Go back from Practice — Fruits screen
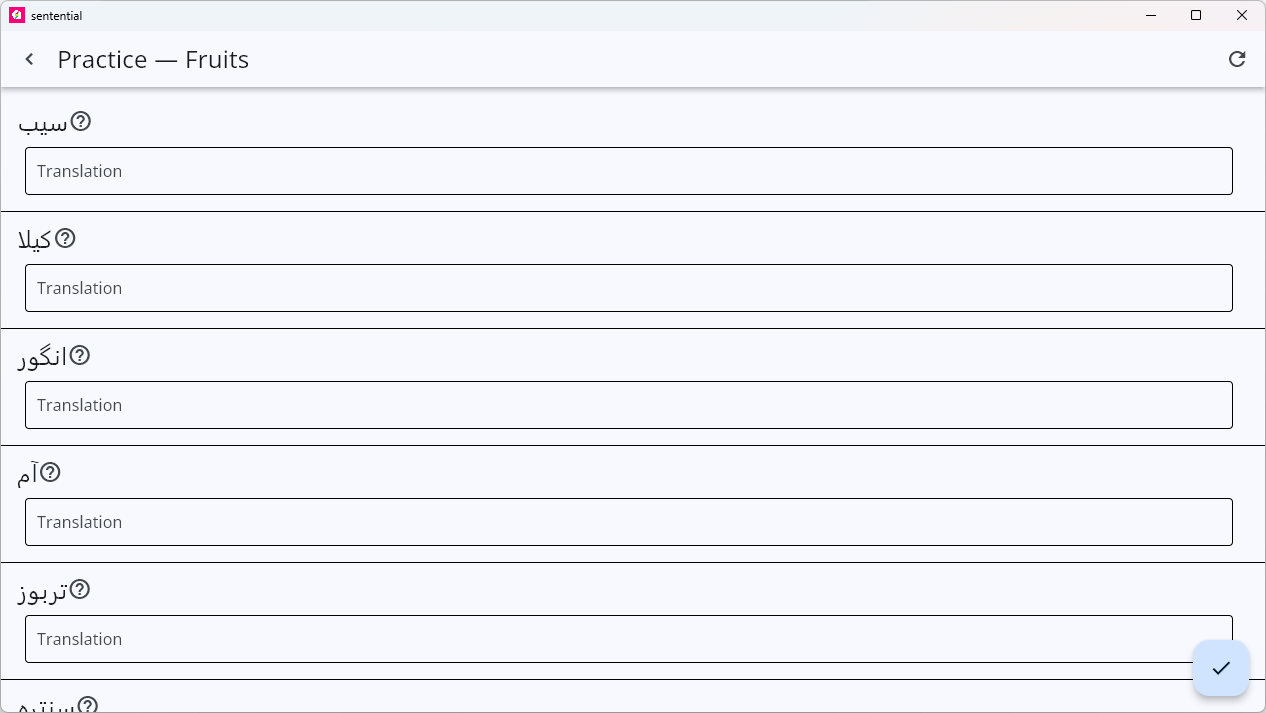This screenshot has width=1266, height=713. point(30,59)
